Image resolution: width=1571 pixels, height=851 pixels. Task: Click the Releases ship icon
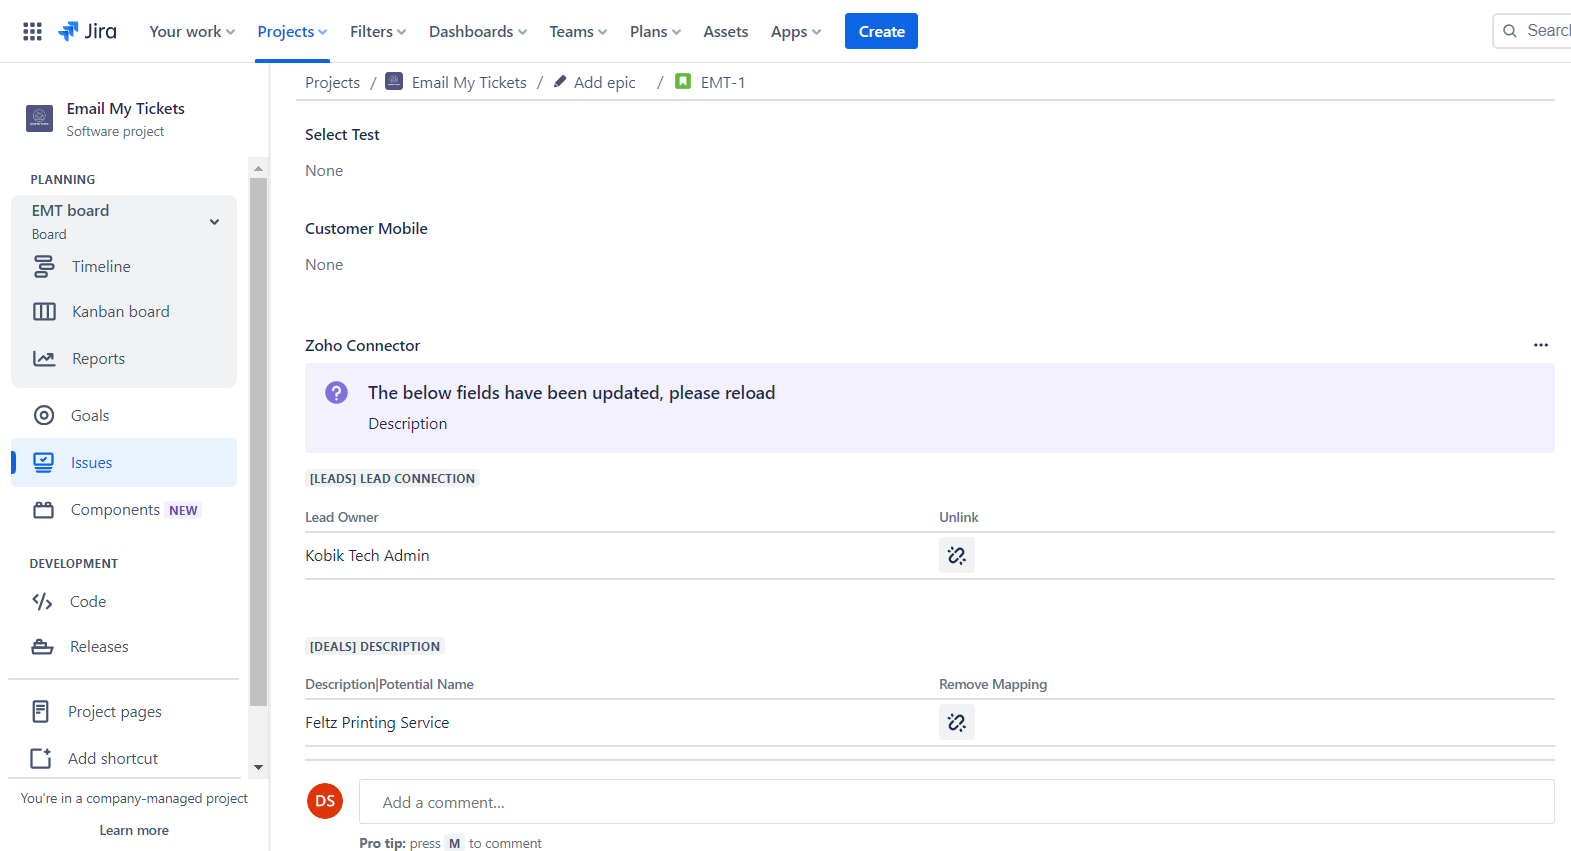[42, 646]
